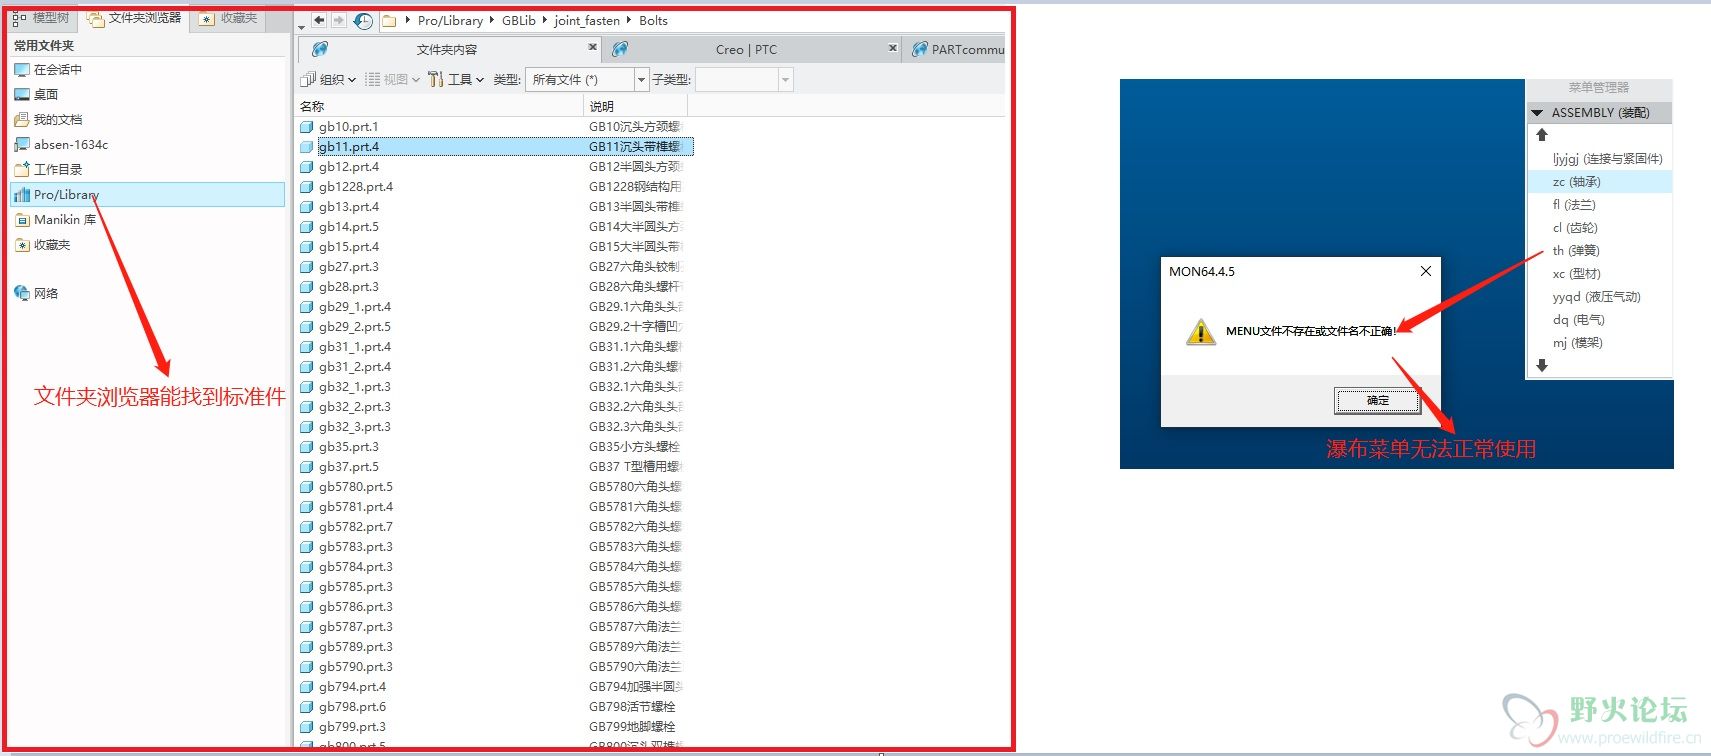
Task: Select file gb1228.prt.4
Action: [x=356, y=187]
